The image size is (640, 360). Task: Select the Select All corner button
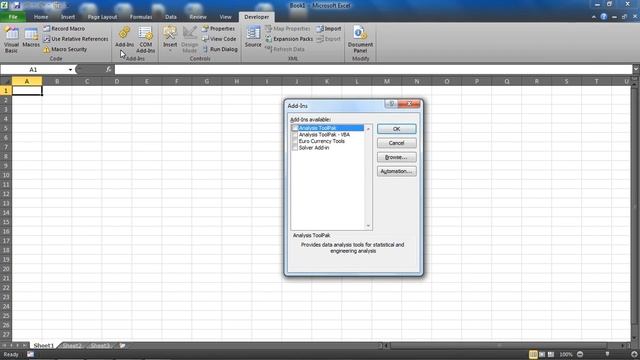[6, 81]
